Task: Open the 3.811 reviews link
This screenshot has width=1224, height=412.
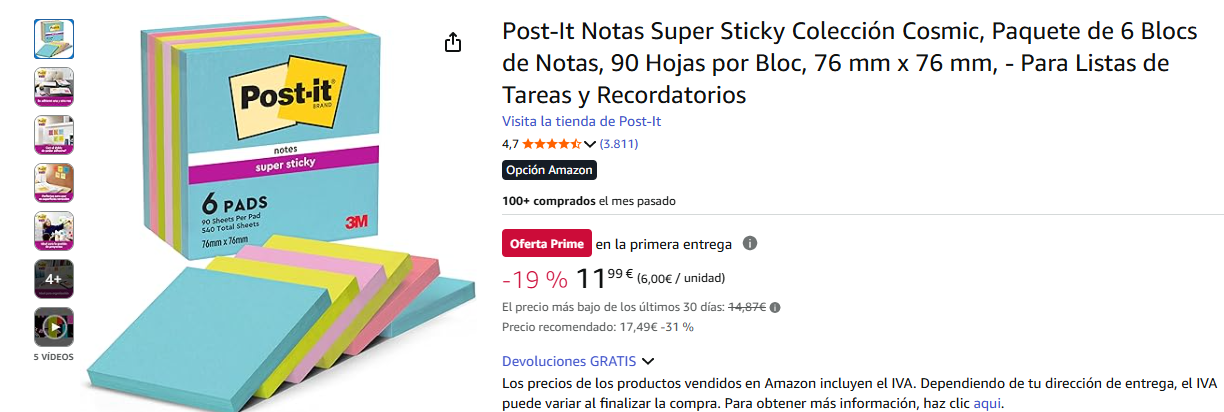Action: [x=619, y=144]
